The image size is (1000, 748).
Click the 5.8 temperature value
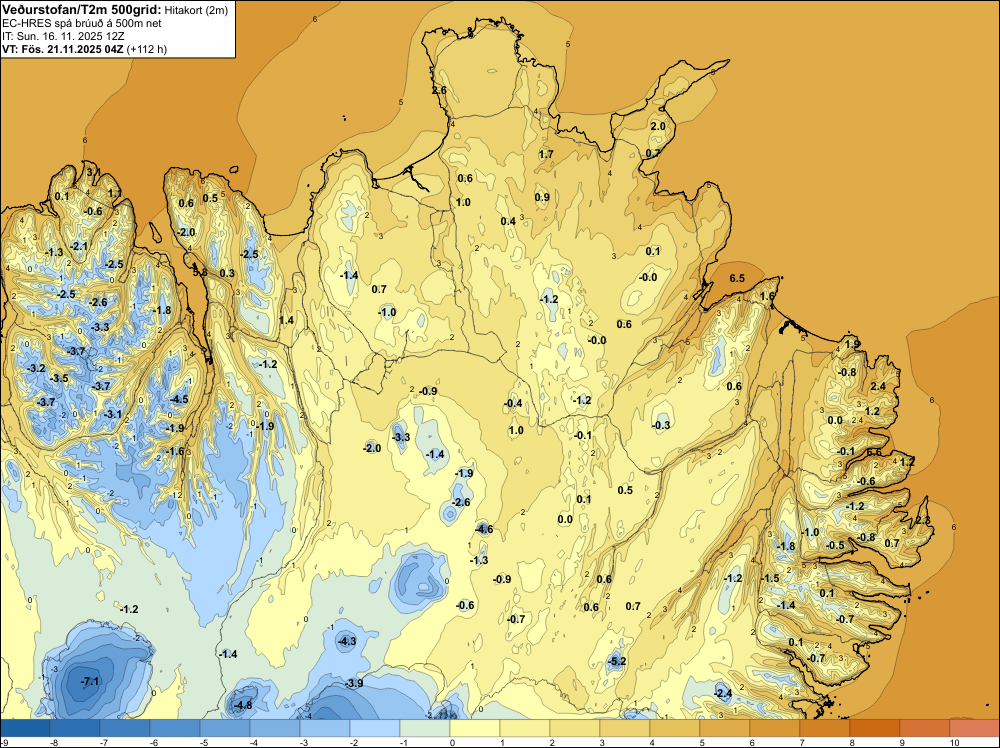coord(200,272)
